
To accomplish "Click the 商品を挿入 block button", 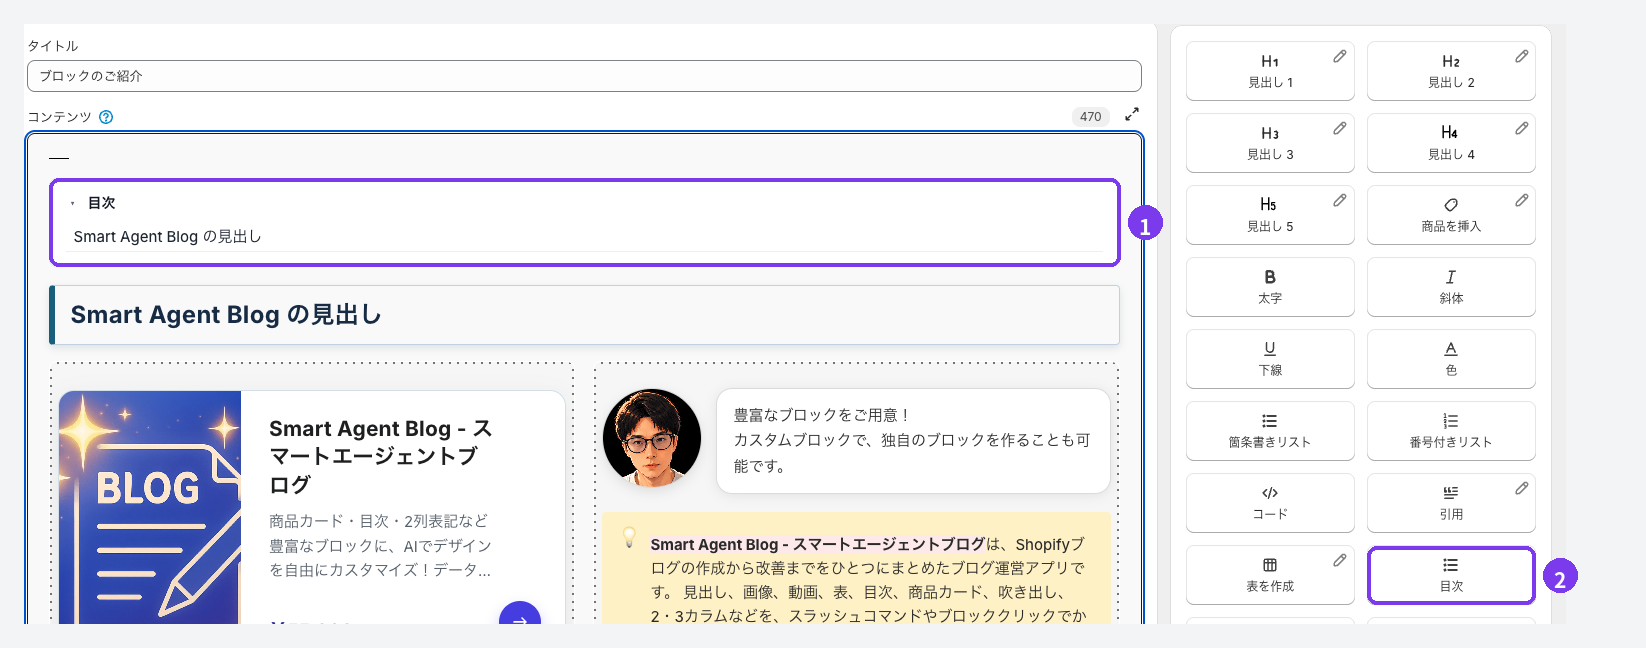I will 1451,215.
